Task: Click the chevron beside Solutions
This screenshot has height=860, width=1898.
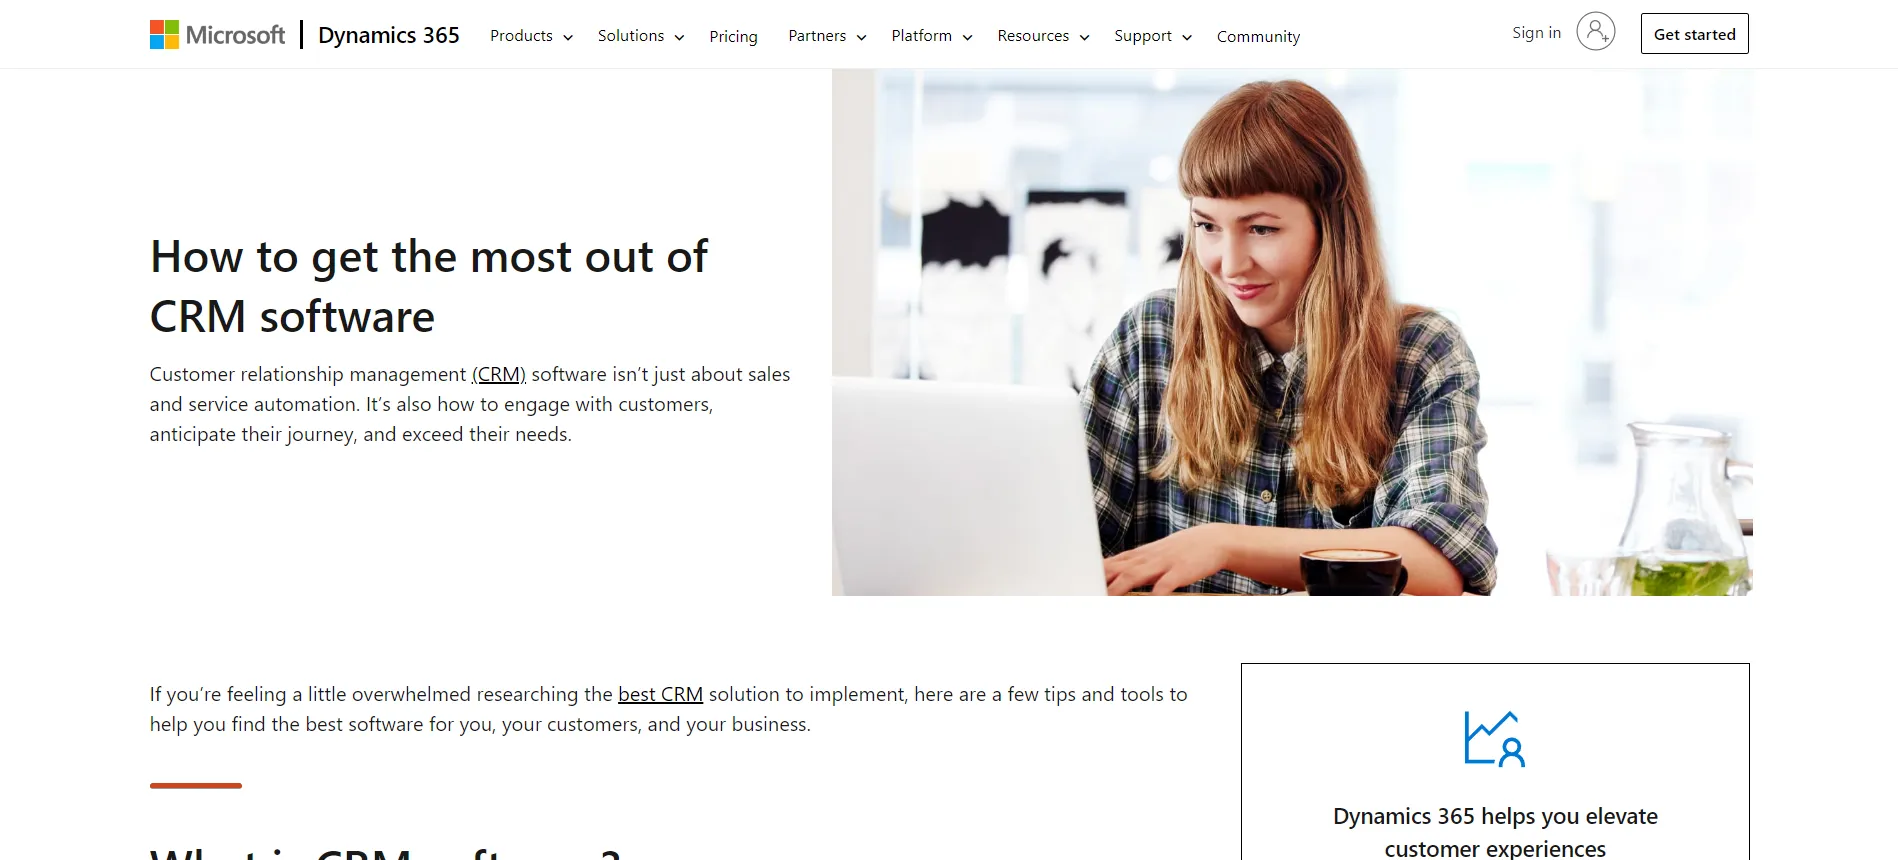Action: (679, 38)
